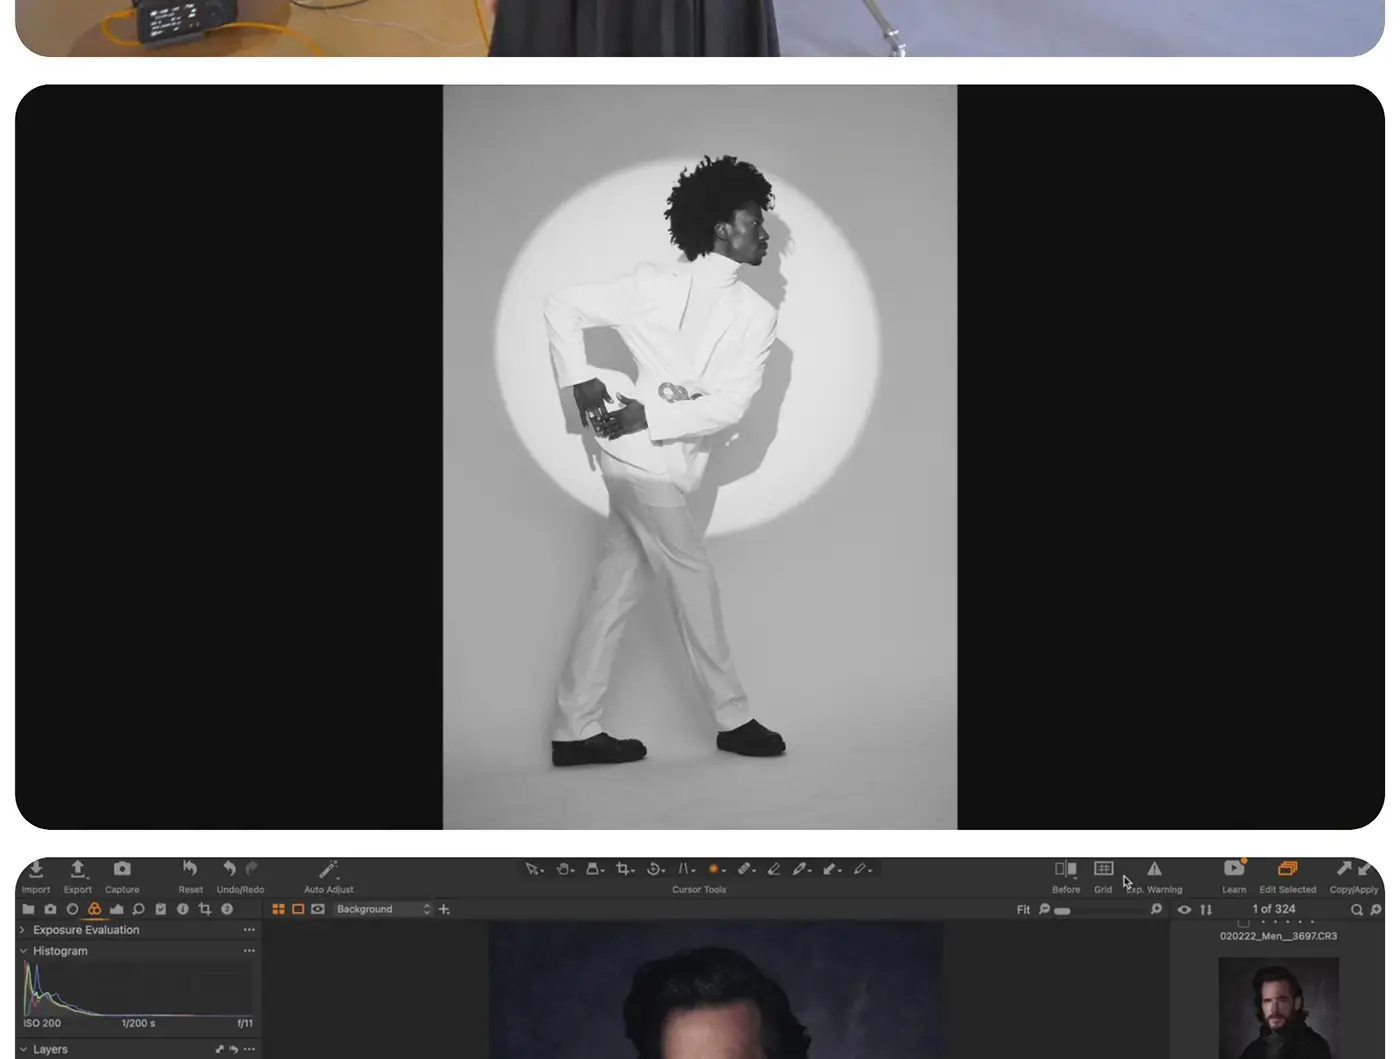Open Exposure Evaluation panel options menu
Viewport: 1400px width, 1059px height.
(x=249, y=930)
